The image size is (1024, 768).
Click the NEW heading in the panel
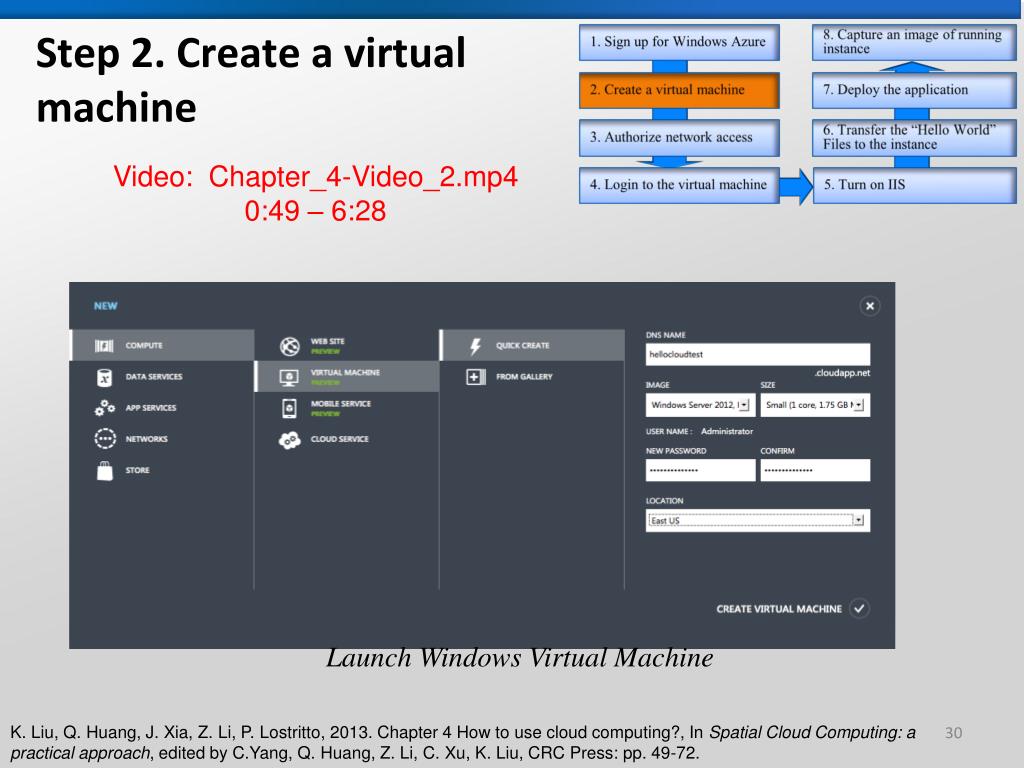coord(105,306)
